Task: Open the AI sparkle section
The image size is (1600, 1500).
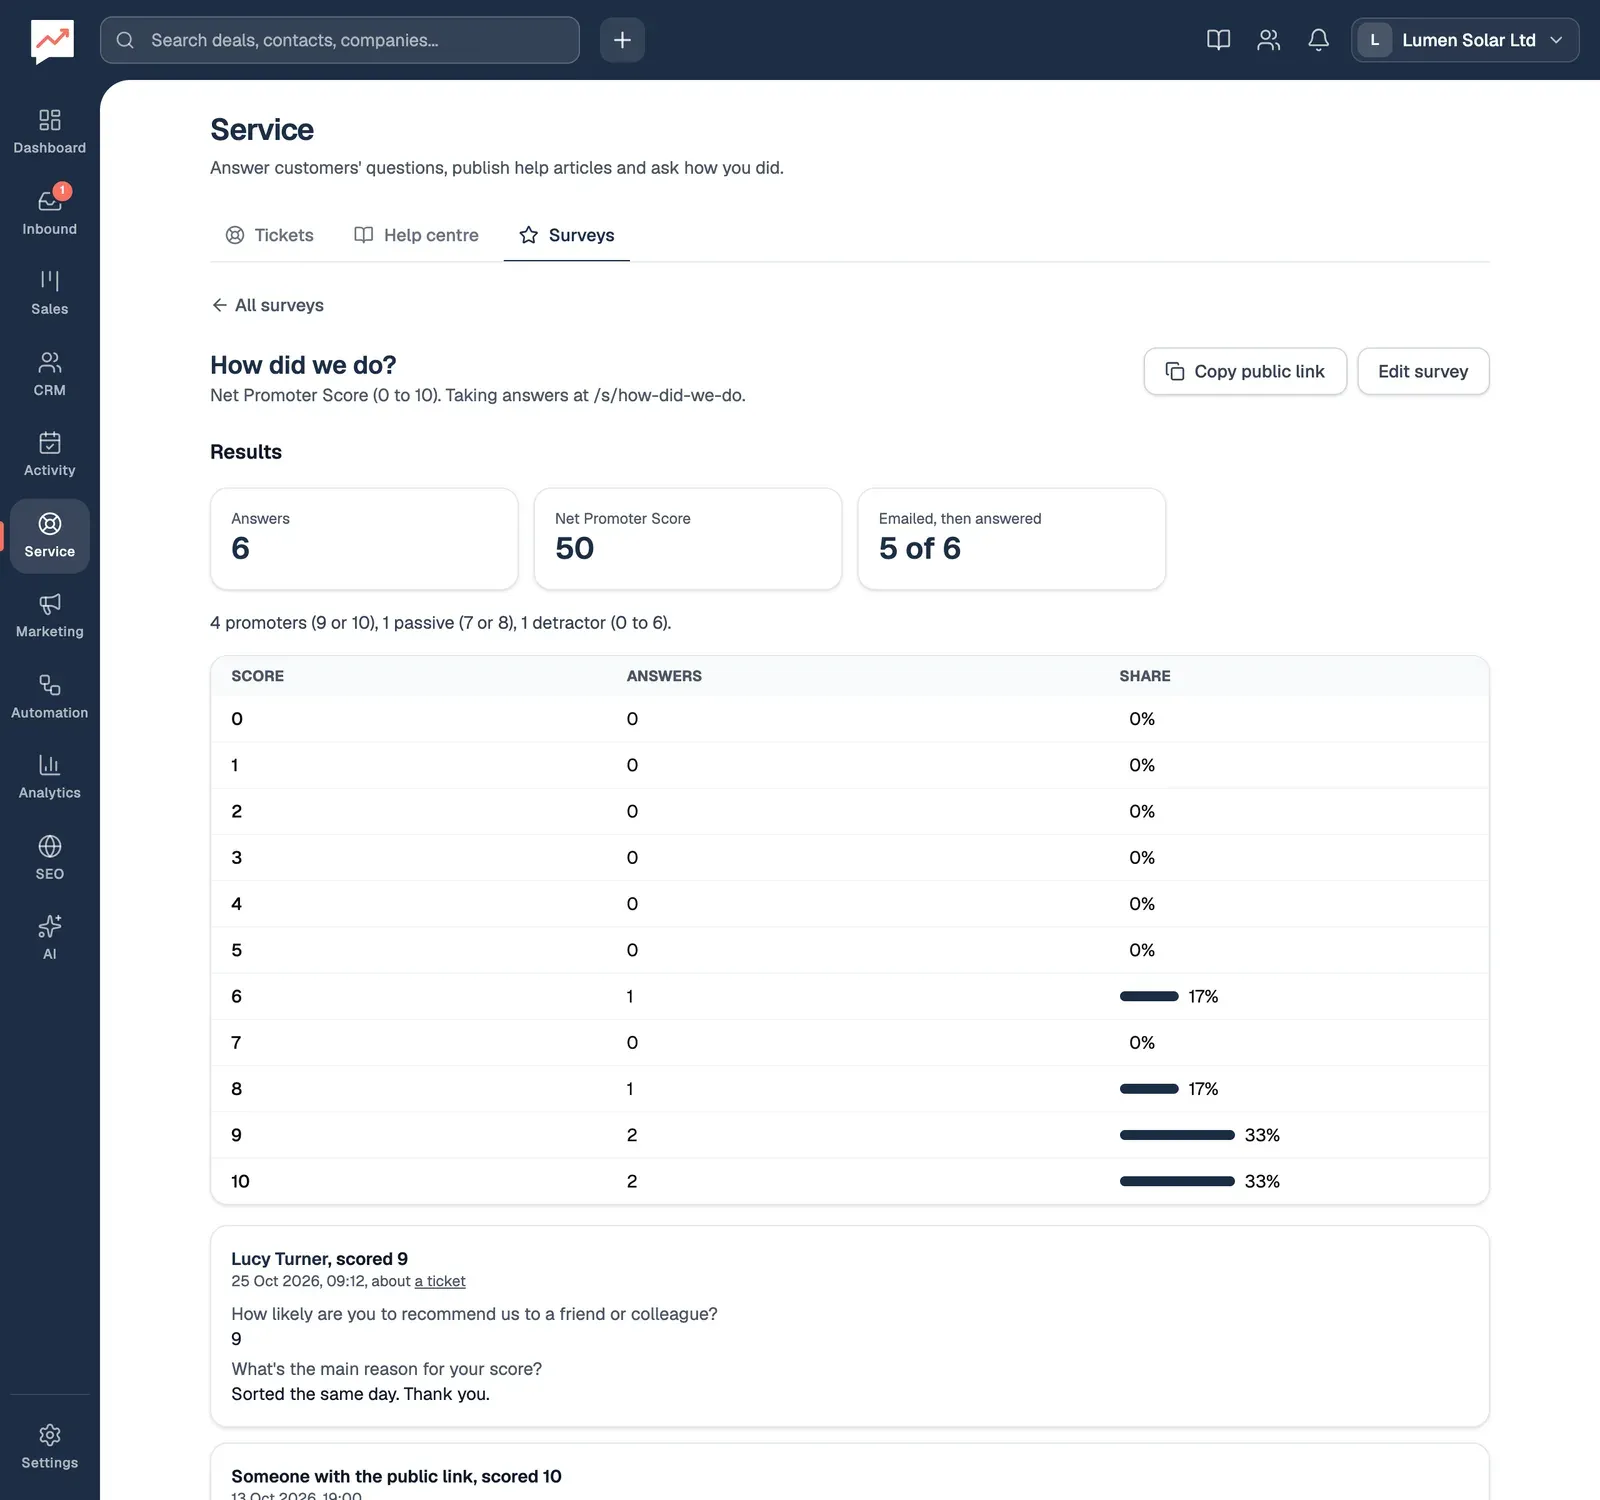Action: [50, 938]
